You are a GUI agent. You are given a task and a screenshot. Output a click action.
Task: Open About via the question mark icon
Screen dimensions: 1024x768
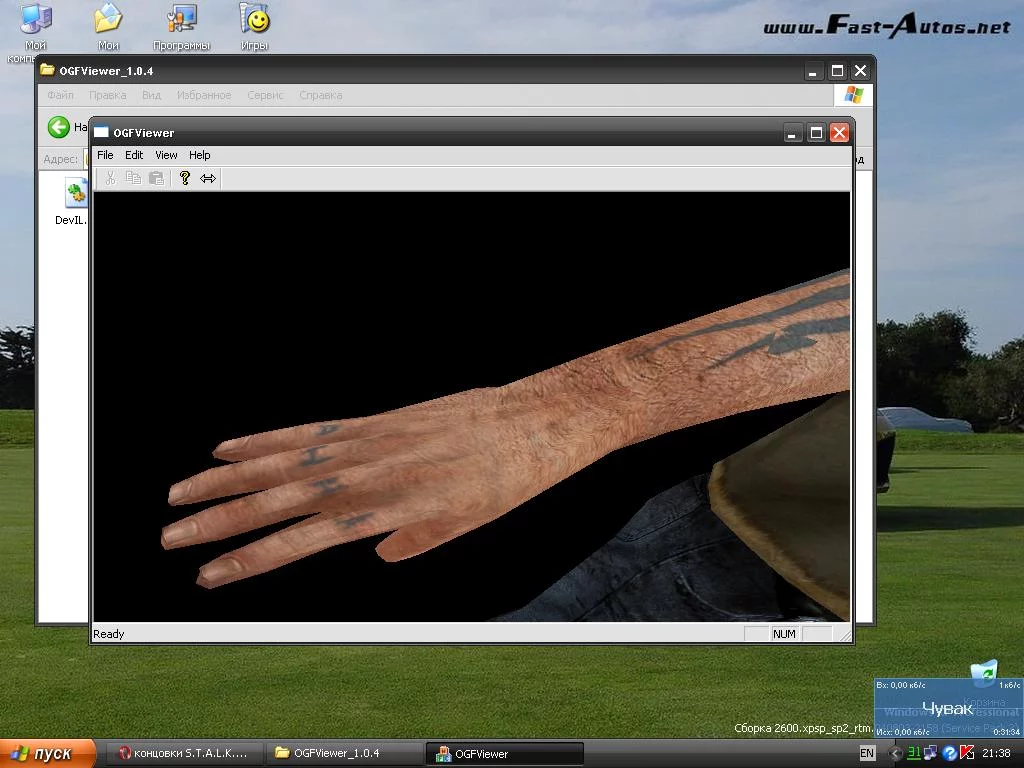(185, 178)
